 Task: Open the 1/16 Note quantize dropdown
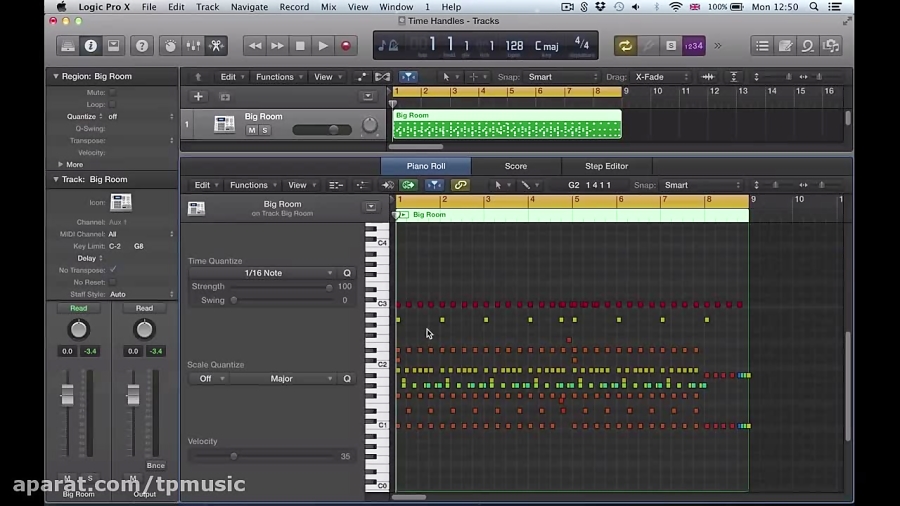(x=263, y=273)
